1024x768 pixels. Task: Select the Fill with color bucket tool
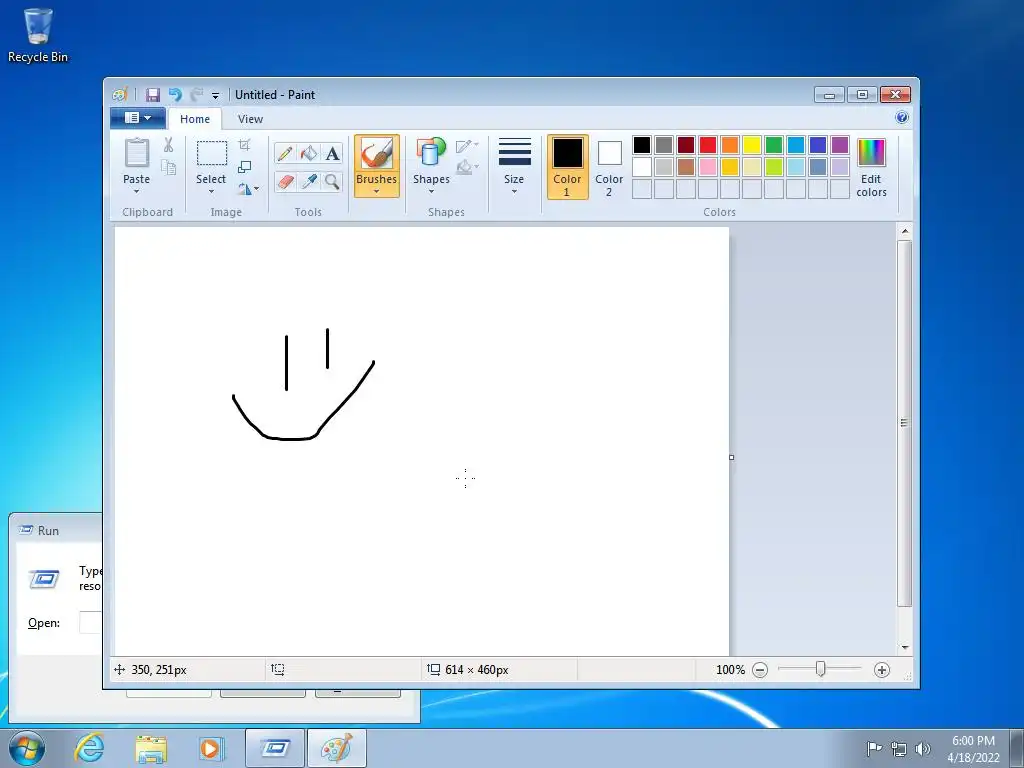(x=309, y=153)
